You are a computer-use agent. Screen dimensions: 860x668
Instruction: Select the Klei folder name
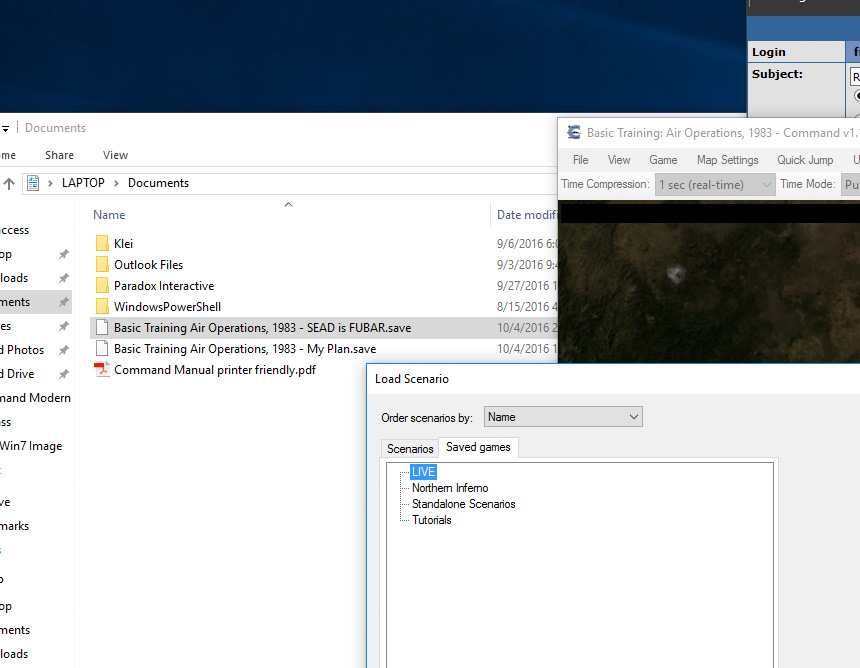123,244
